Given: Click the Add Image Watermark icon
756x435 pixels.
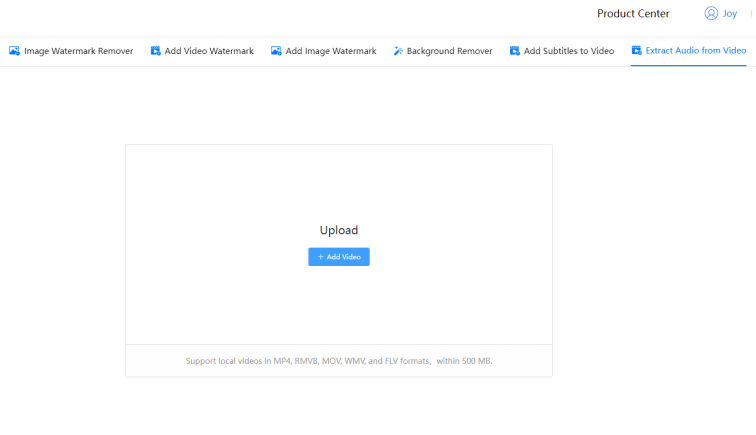Looking at the screenshot, I should [276, 51].
